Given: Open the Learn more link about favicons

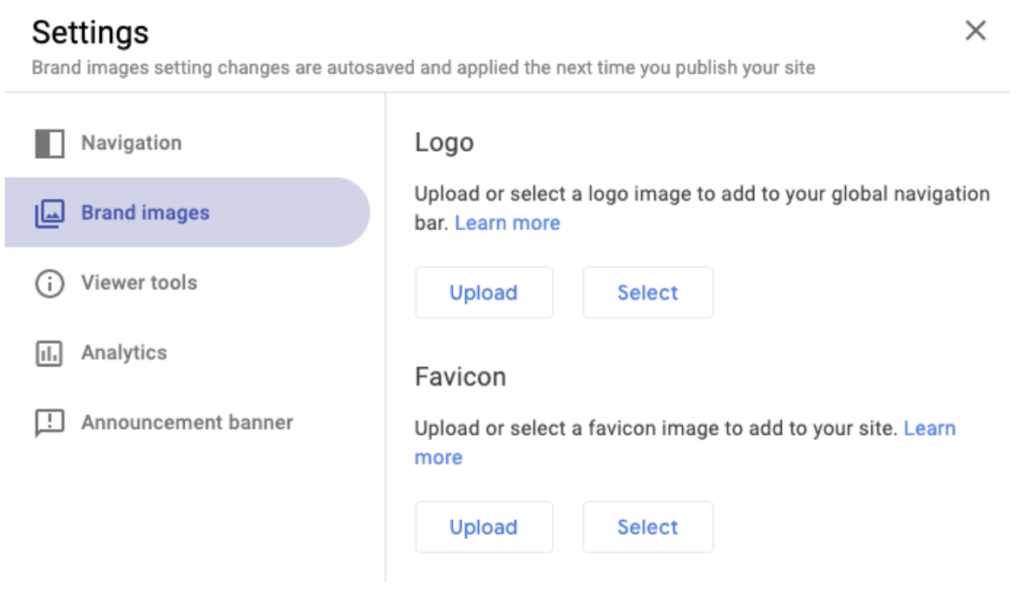Looking at the screenshot, I should [x=930, y=428].
